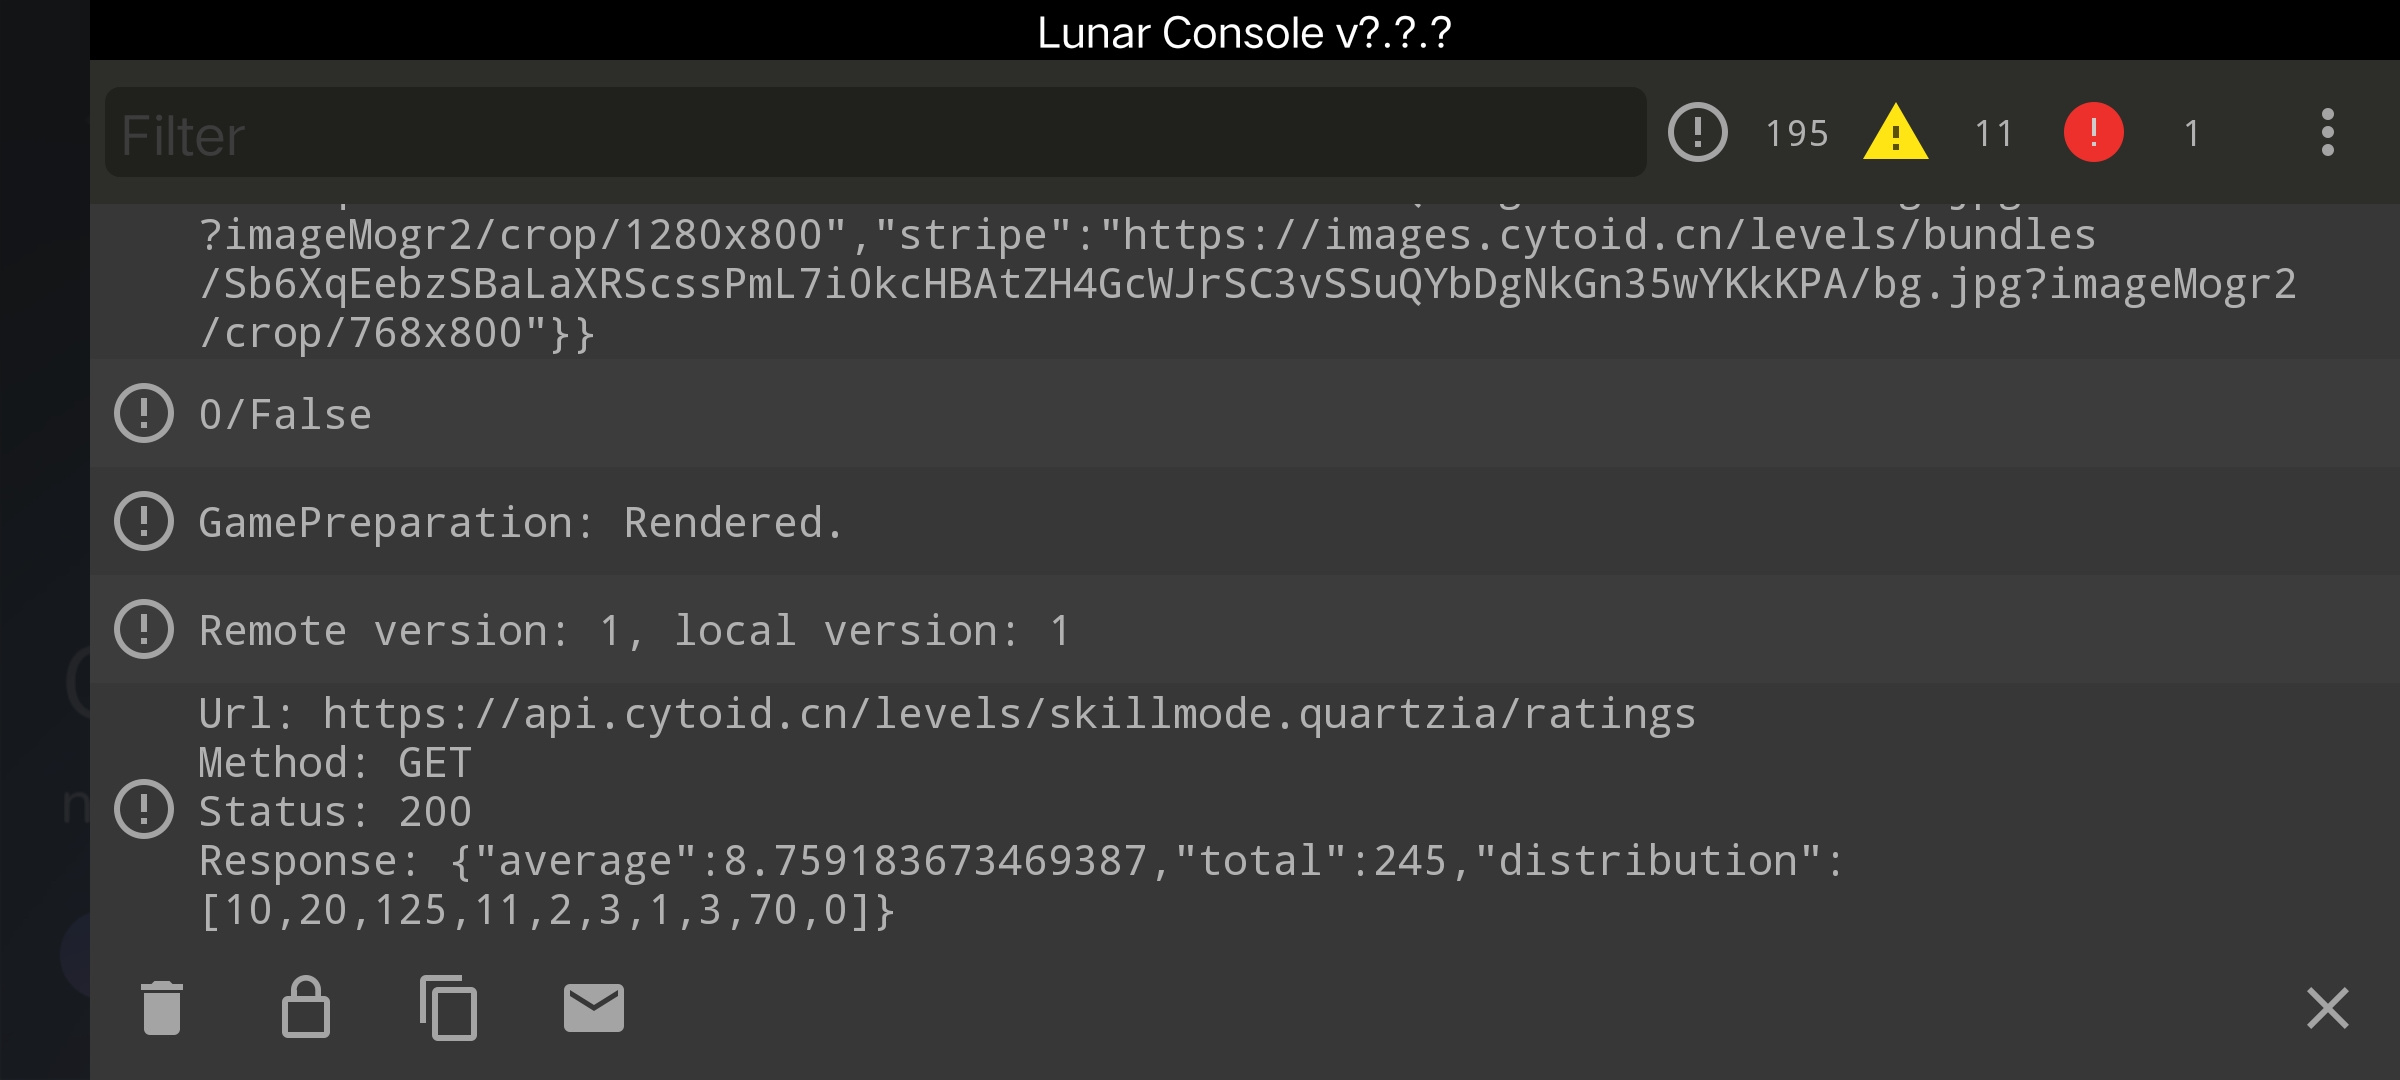Click the 195 info log count

pos(1796,133)
